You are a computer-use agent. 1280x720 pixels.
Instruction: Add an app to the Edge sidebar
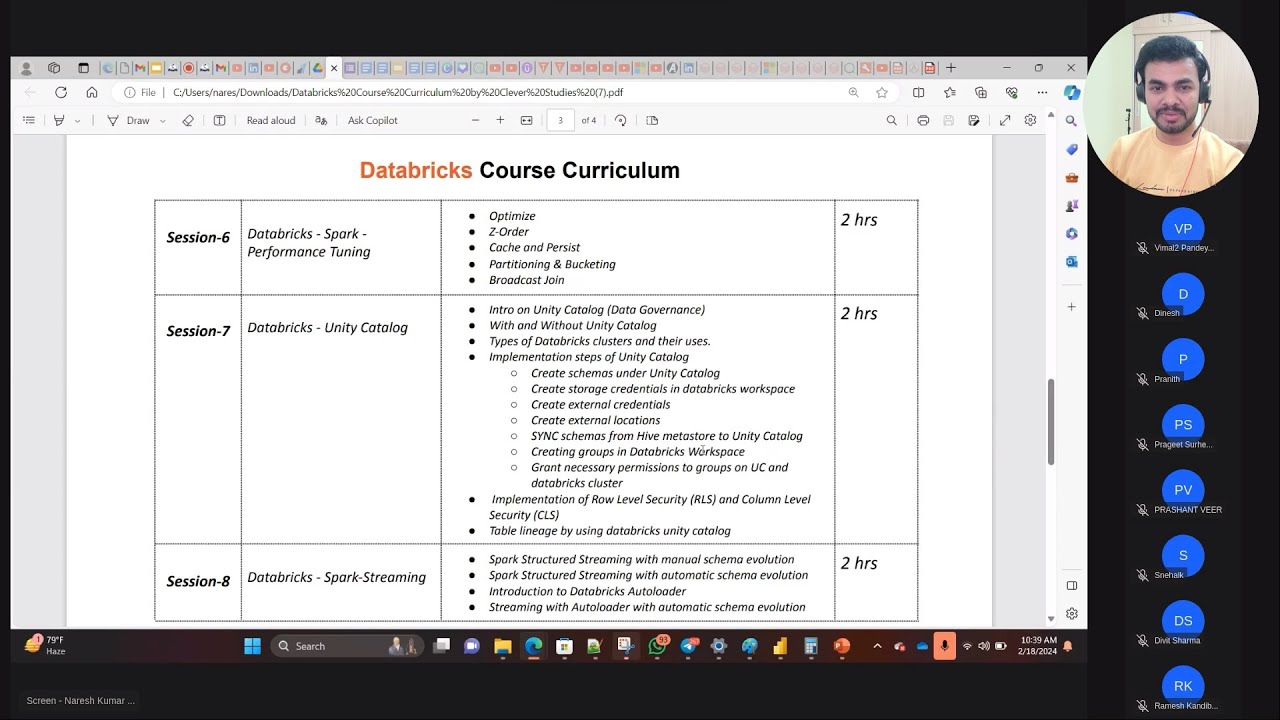coord(1071,307)
